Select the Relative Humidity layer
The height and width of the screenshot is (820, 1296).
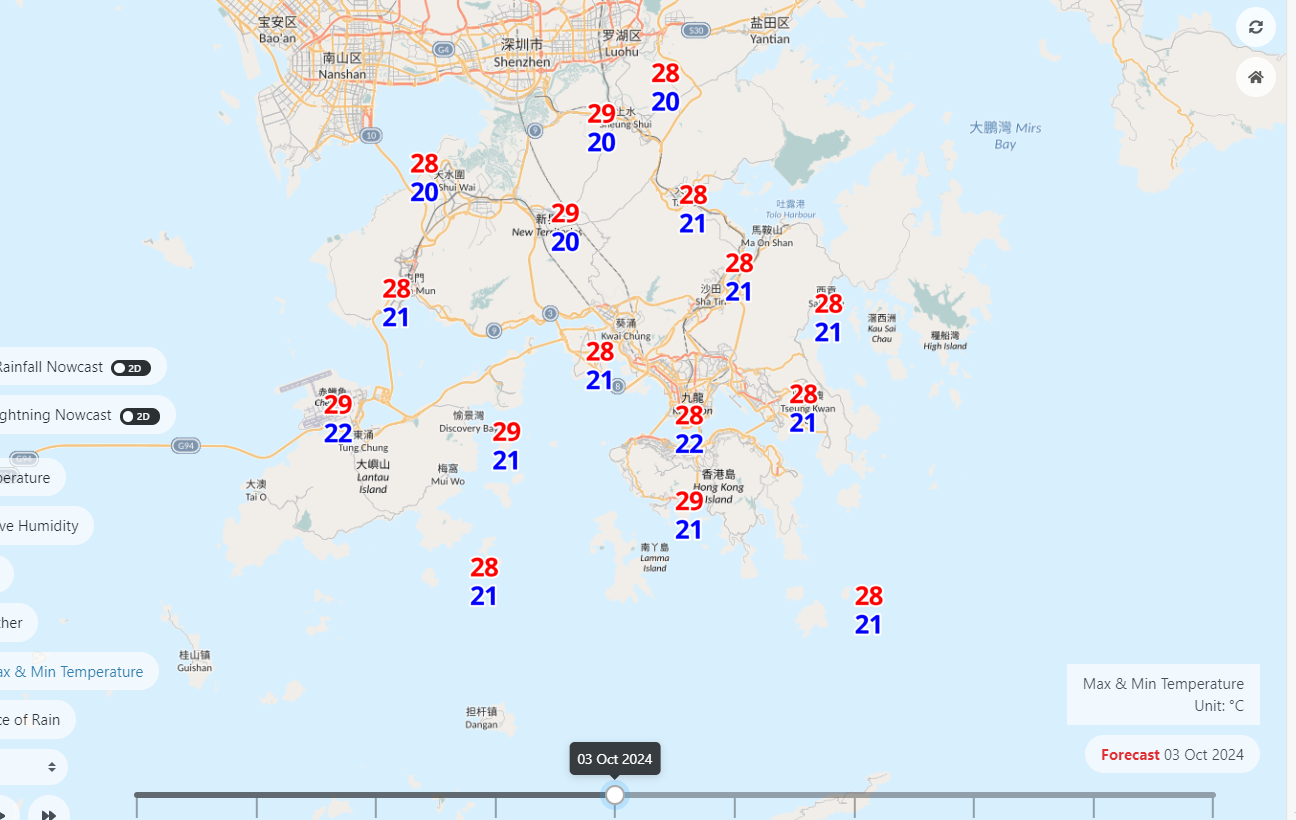pos(40,526)
